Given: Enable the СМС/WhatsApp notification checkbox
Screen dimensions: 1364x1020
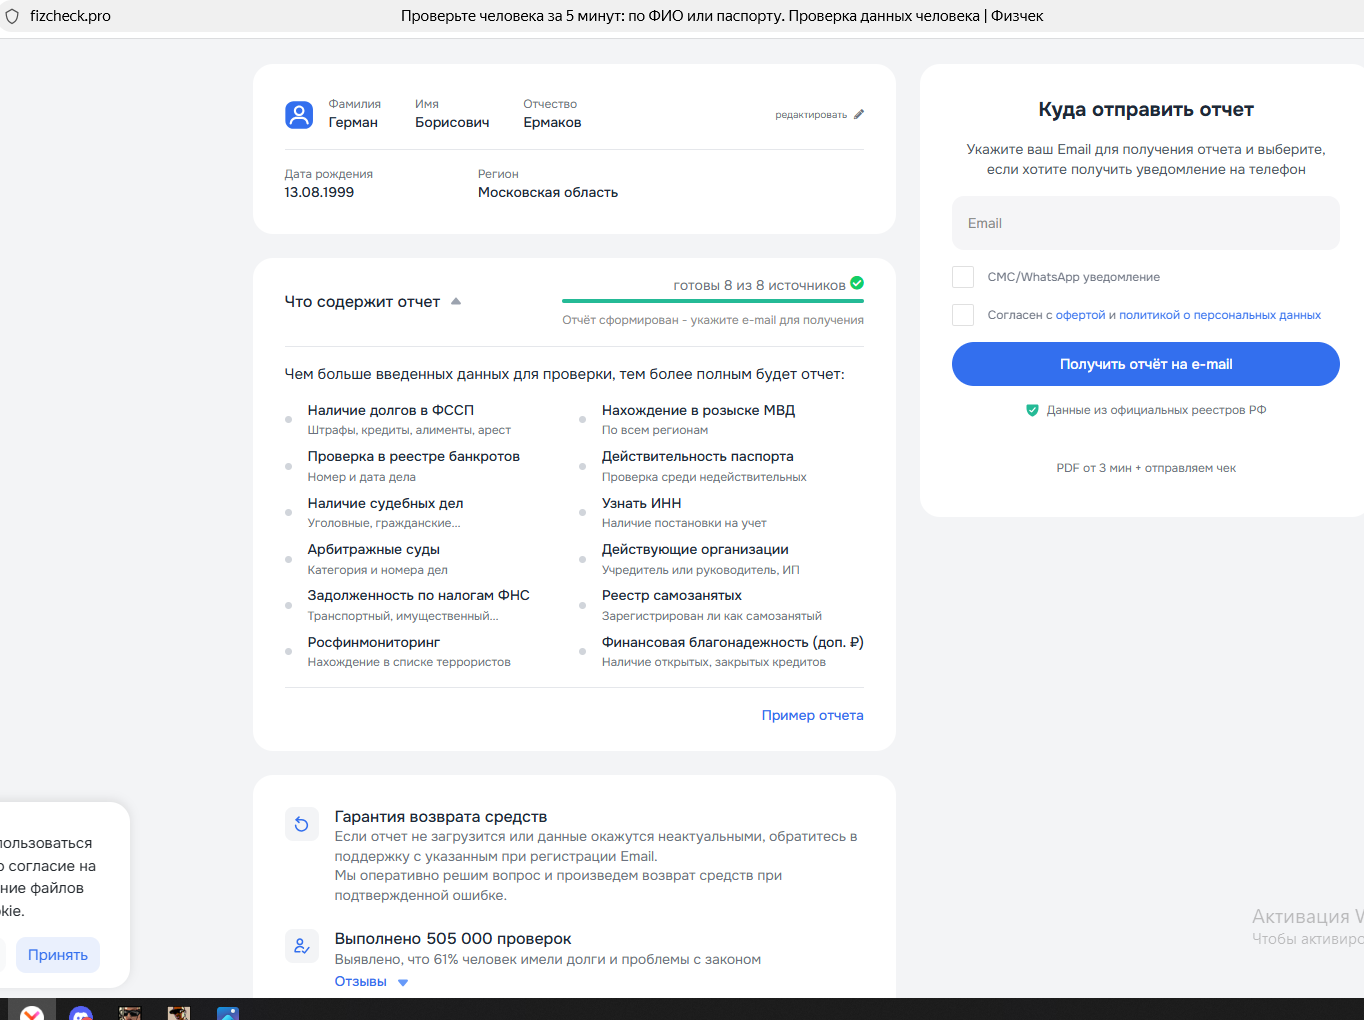Looking at the screenshot, I should (963, 277).
